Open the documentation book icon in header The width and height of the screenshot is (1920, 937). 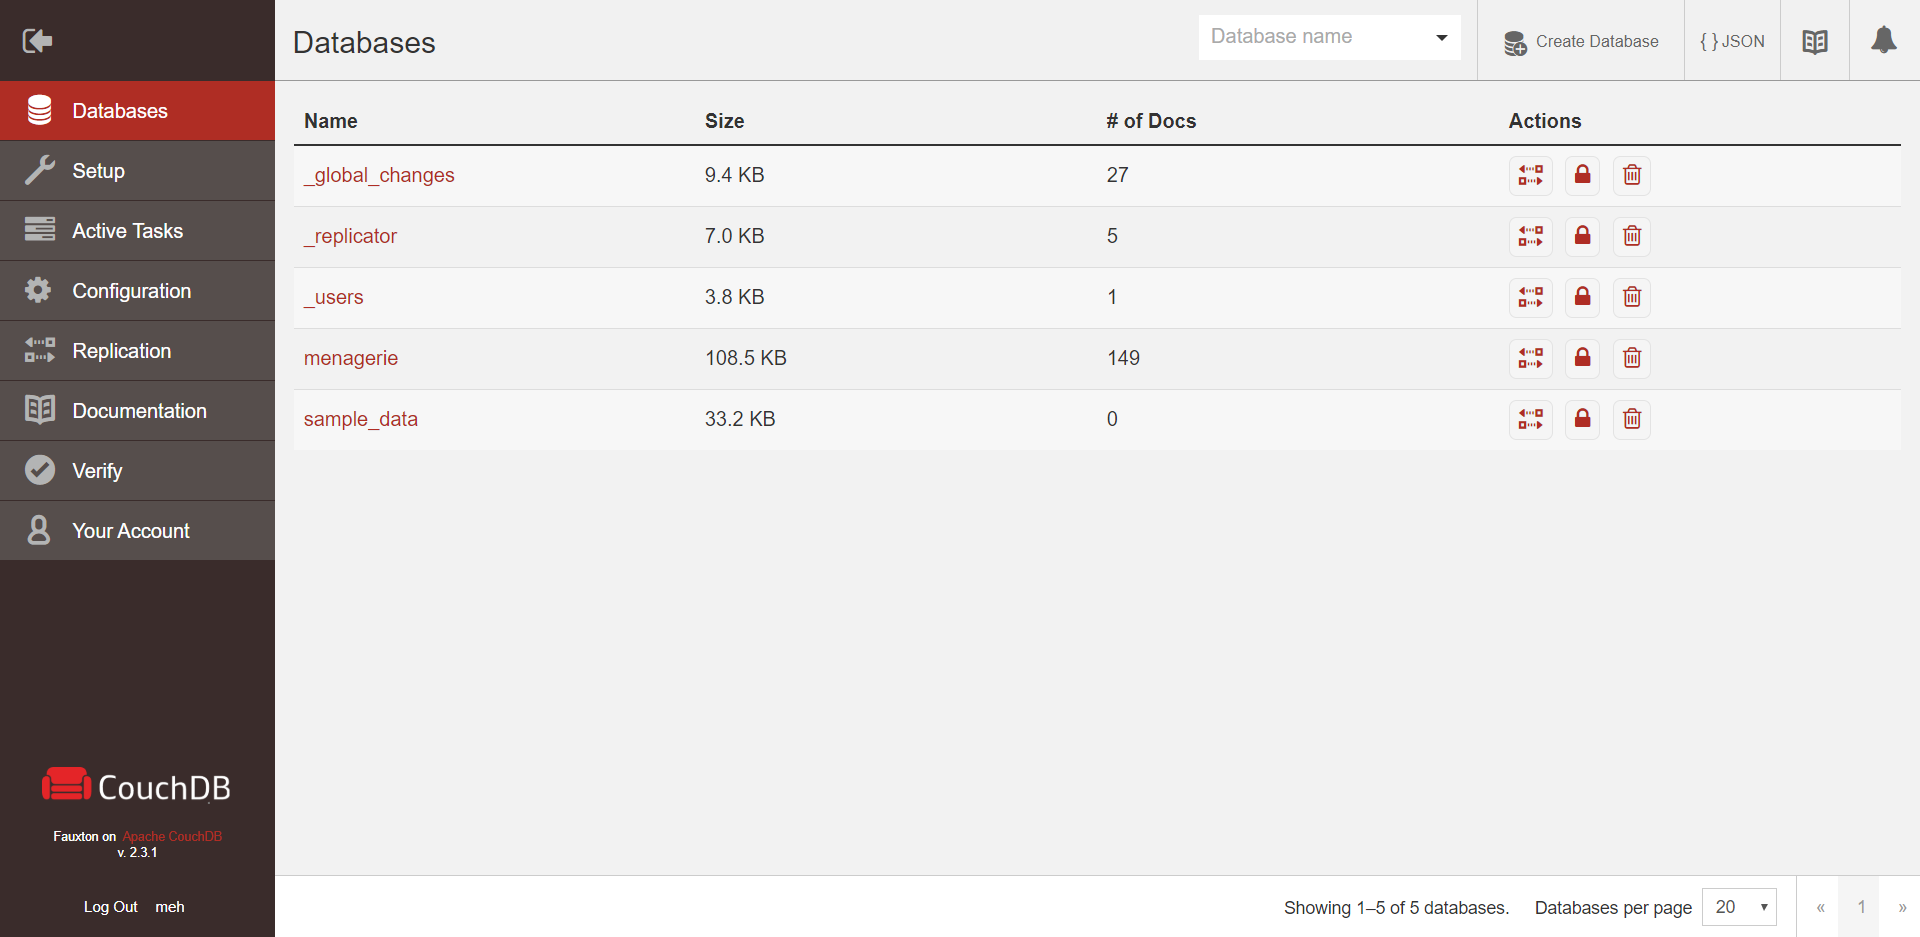(x=1814, y=41)
